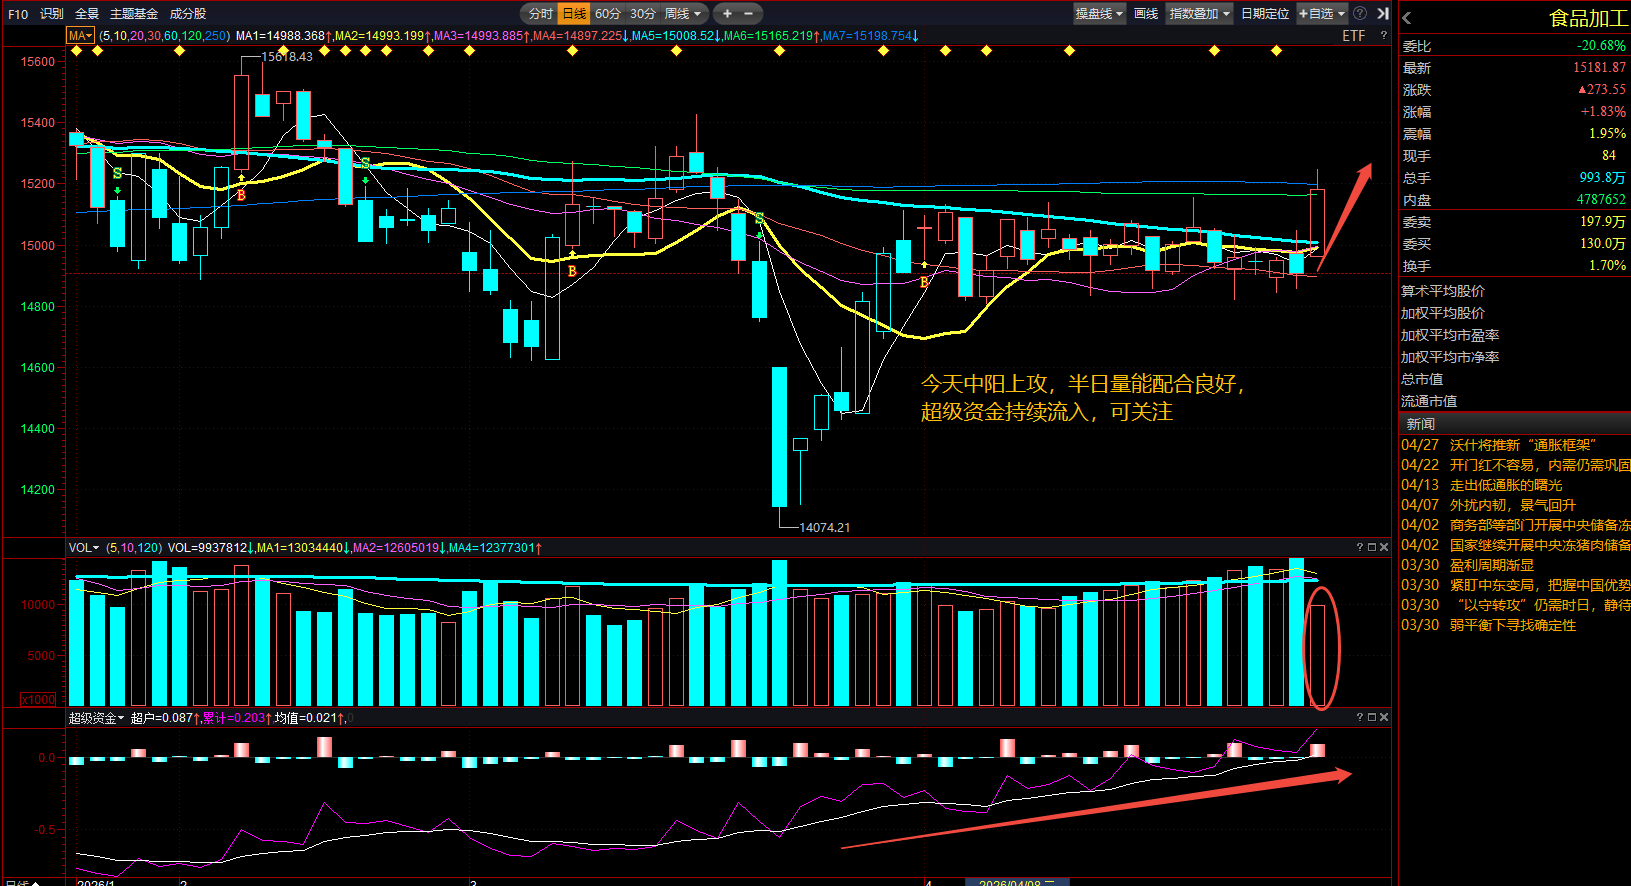Image resolution: width=1631 pixels, height=886 pixels.
Task: Maximize the VOL indicator panel
Action: [1372, 547]
